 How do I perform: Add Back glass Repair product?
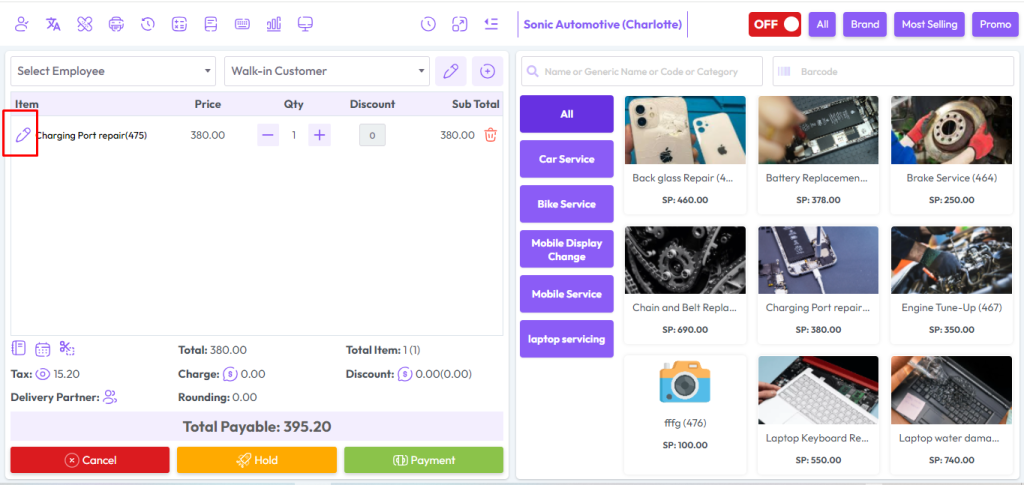point(685,155)
